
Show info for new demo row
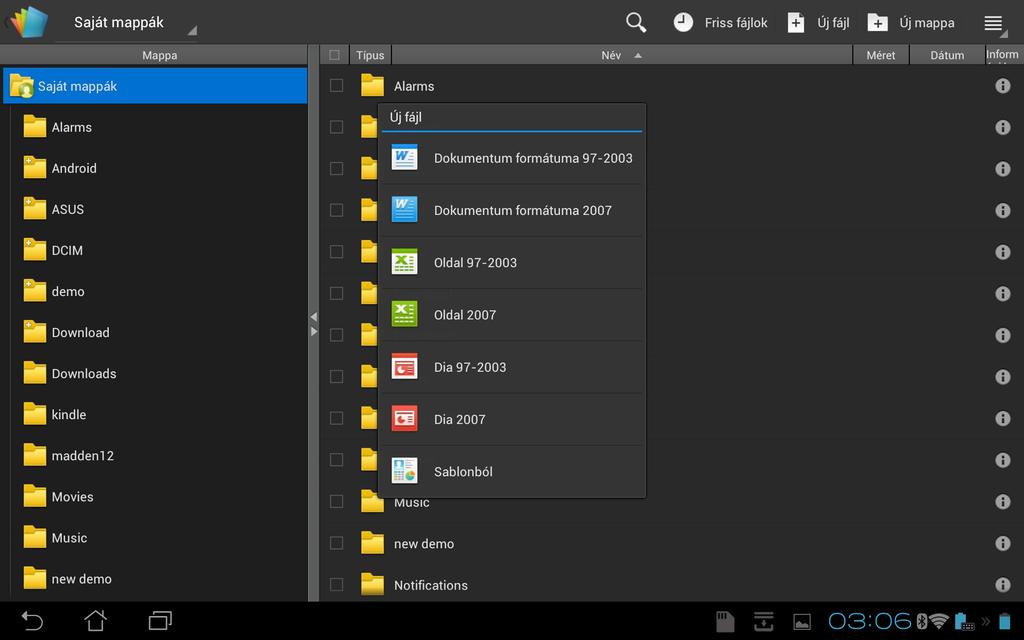(1002, 543)
